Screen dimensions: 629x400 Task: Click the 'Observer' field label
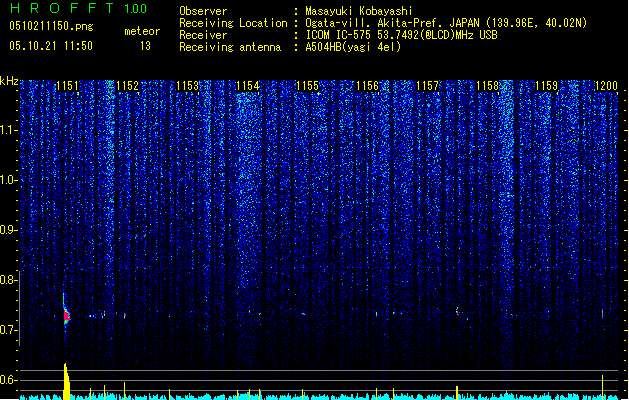(203, 11)
